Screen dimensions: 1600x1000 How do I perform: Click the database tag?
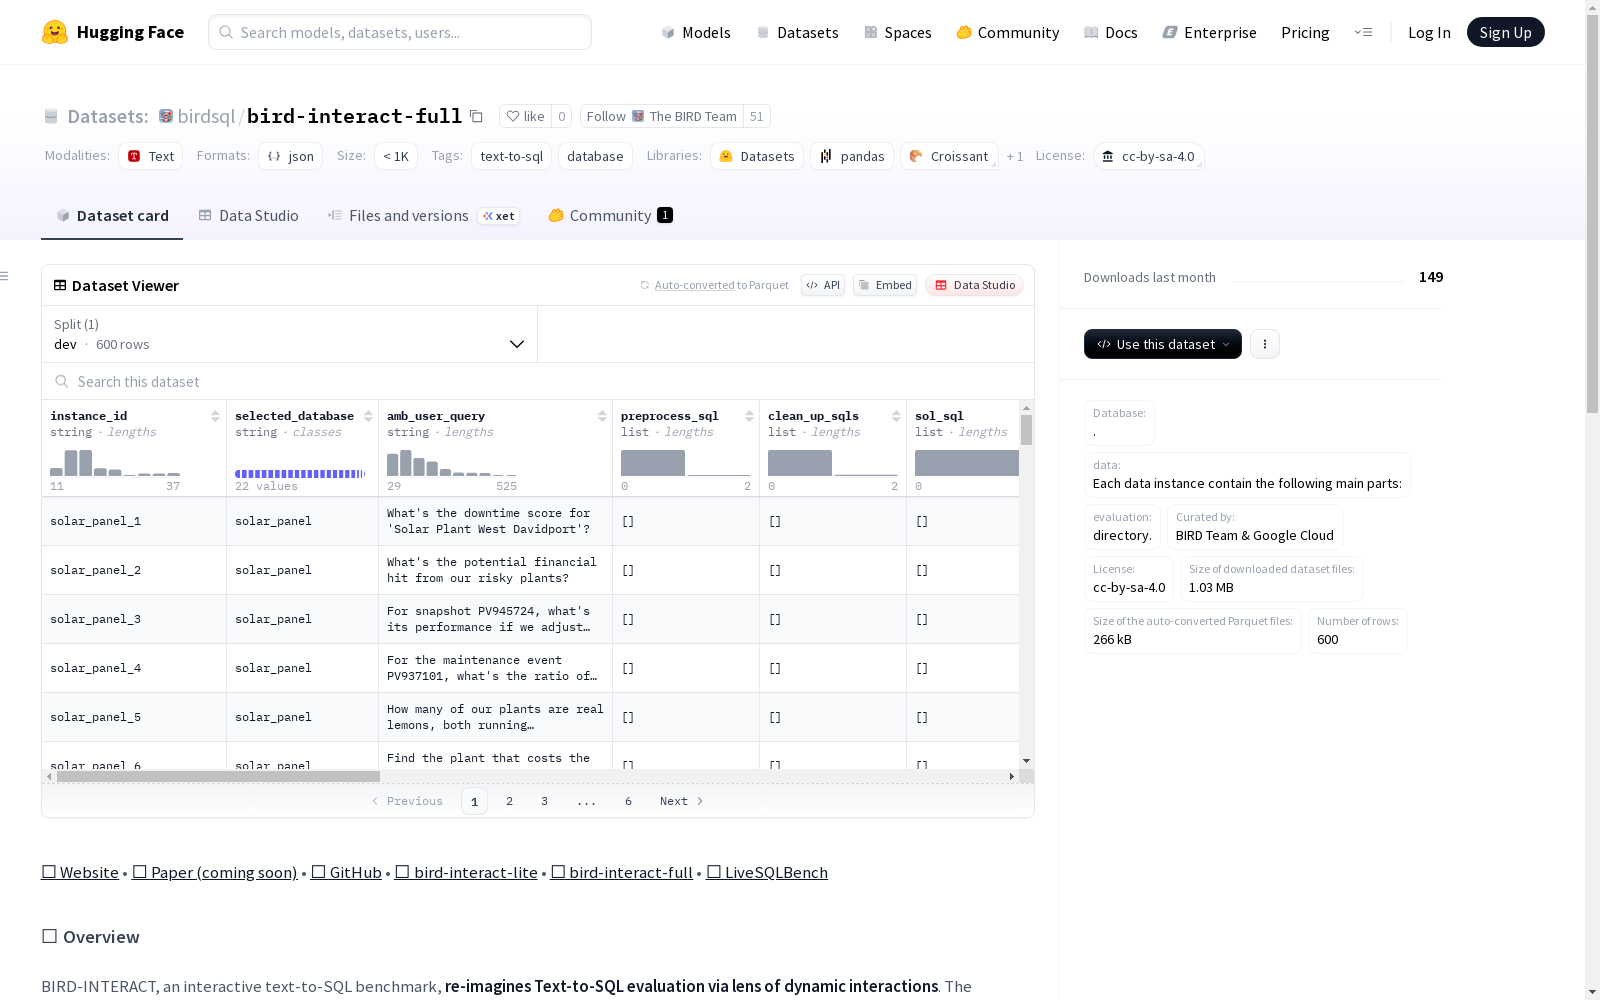[x=596, y=156]
